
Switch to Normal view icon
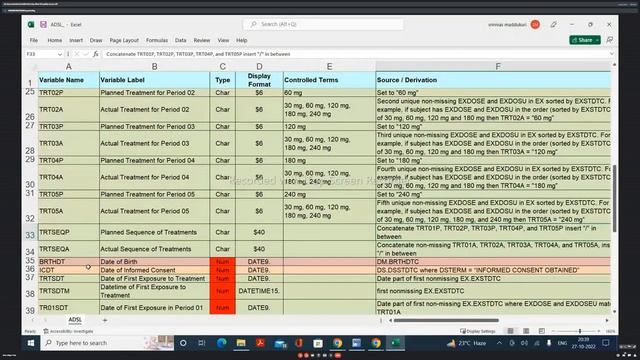pos(510,331)
